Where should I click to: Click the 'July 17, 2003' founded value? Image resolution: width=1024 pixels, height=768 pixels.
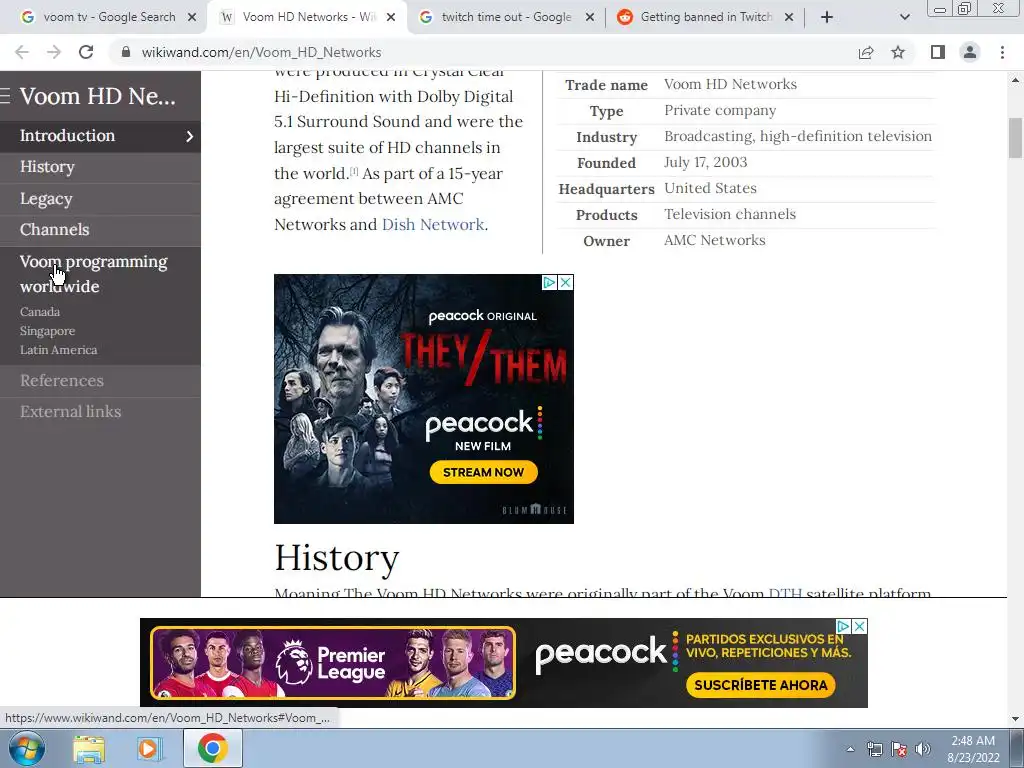(x=705, y=162)
